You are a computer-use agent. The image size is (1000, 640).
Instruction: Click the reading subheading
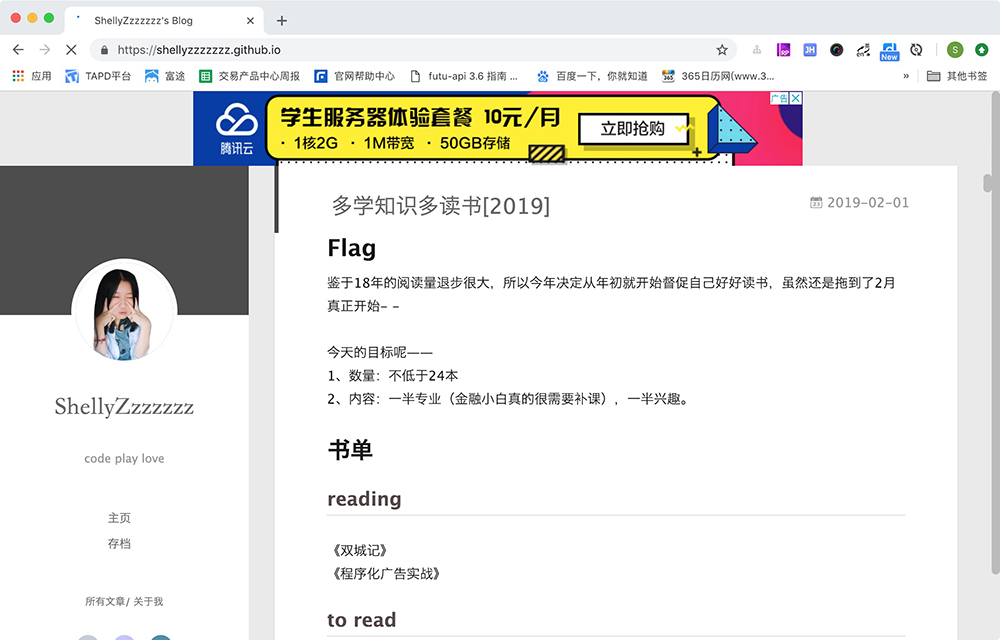[x=364, y=498]
